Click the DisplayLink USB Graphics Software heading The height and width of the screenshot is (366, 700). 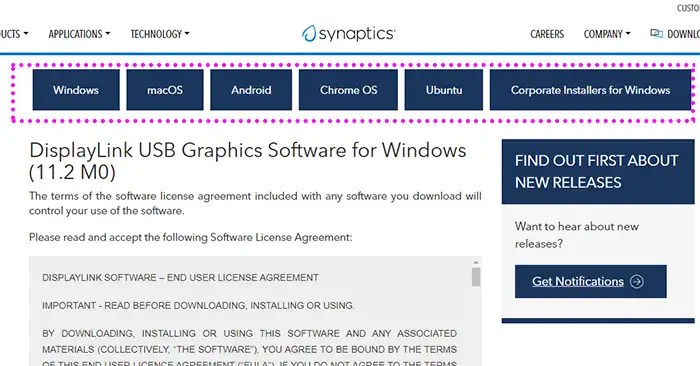[x=248, y=161]
